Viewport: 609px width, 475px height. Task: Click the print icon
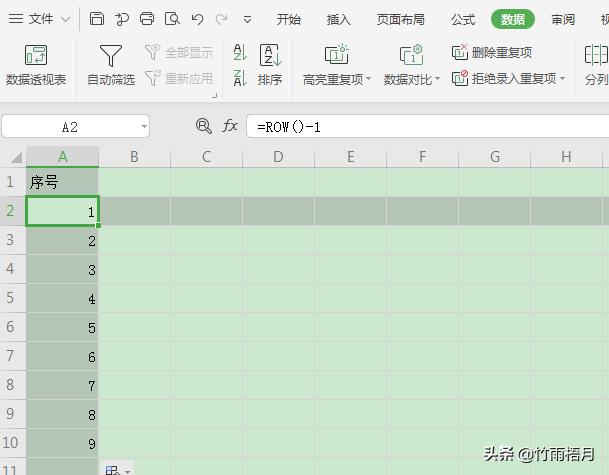[x=147, y=19]
